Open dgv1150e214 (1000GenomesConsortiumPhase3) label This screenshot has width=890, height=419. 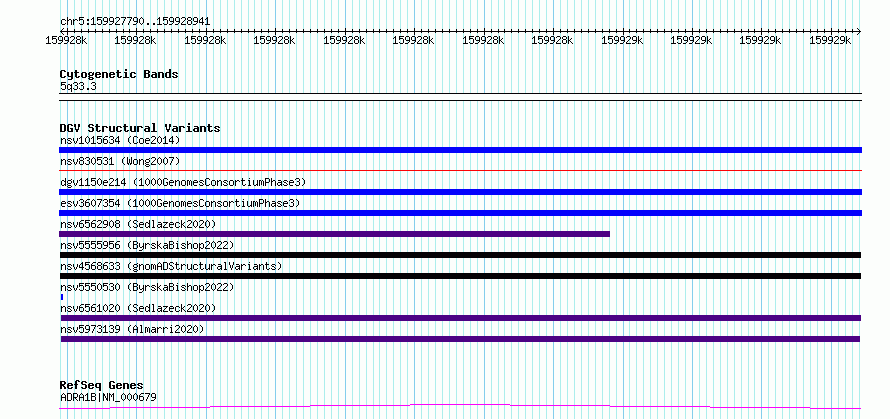[183, 182]
